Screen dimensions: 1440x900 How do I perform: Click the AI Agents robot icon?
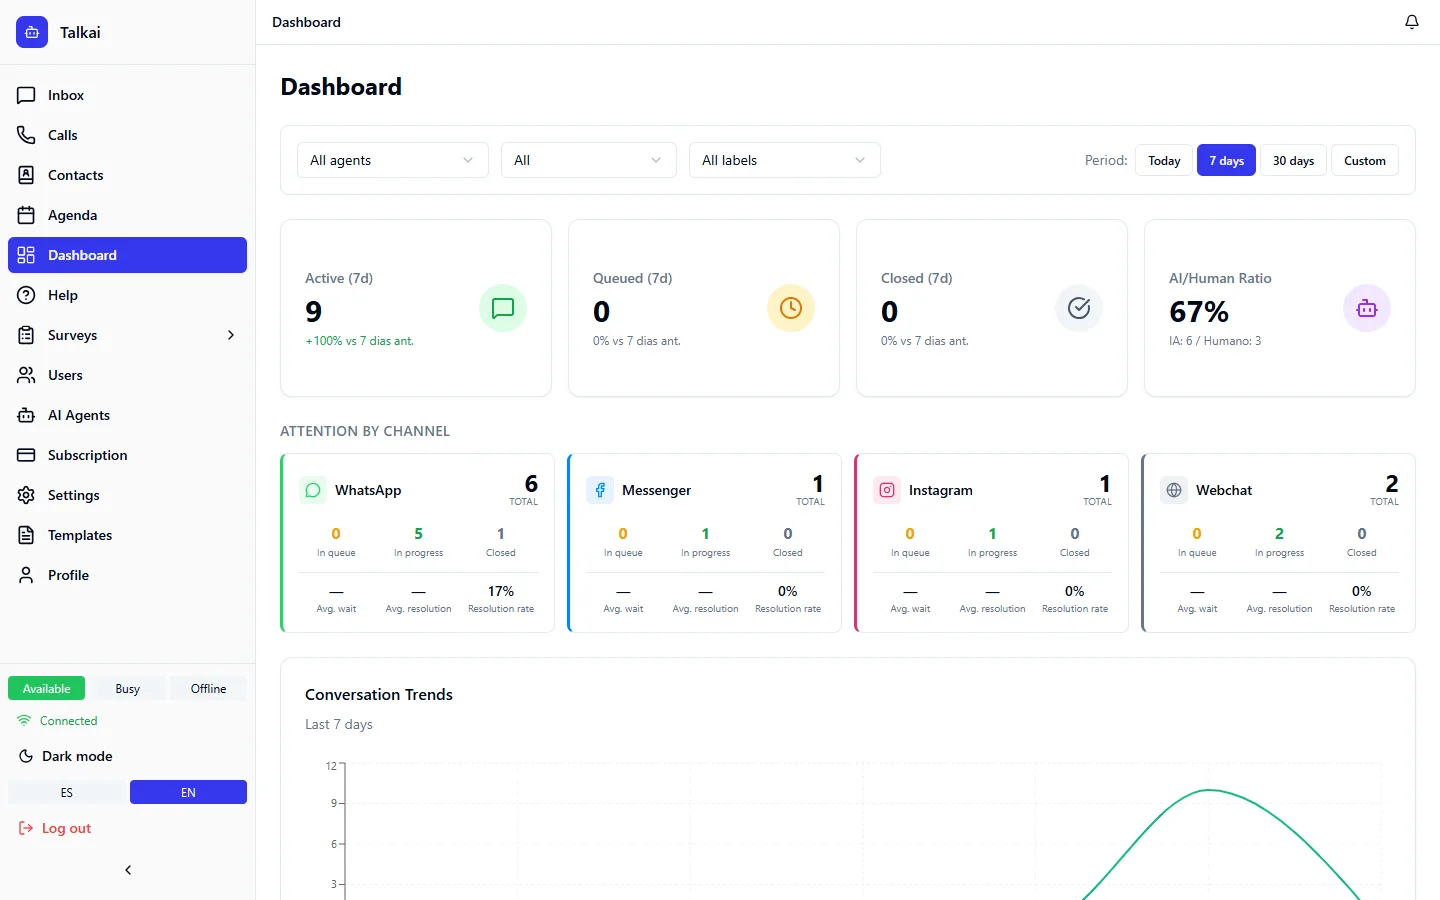point(26,415)
